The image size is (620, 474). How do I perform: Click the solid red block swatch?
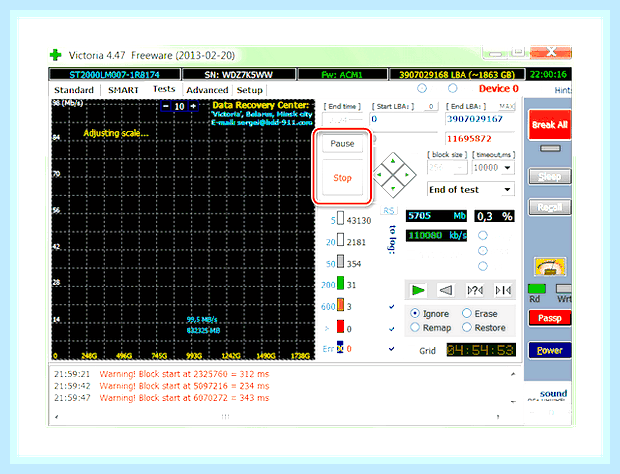coord(340,327)
